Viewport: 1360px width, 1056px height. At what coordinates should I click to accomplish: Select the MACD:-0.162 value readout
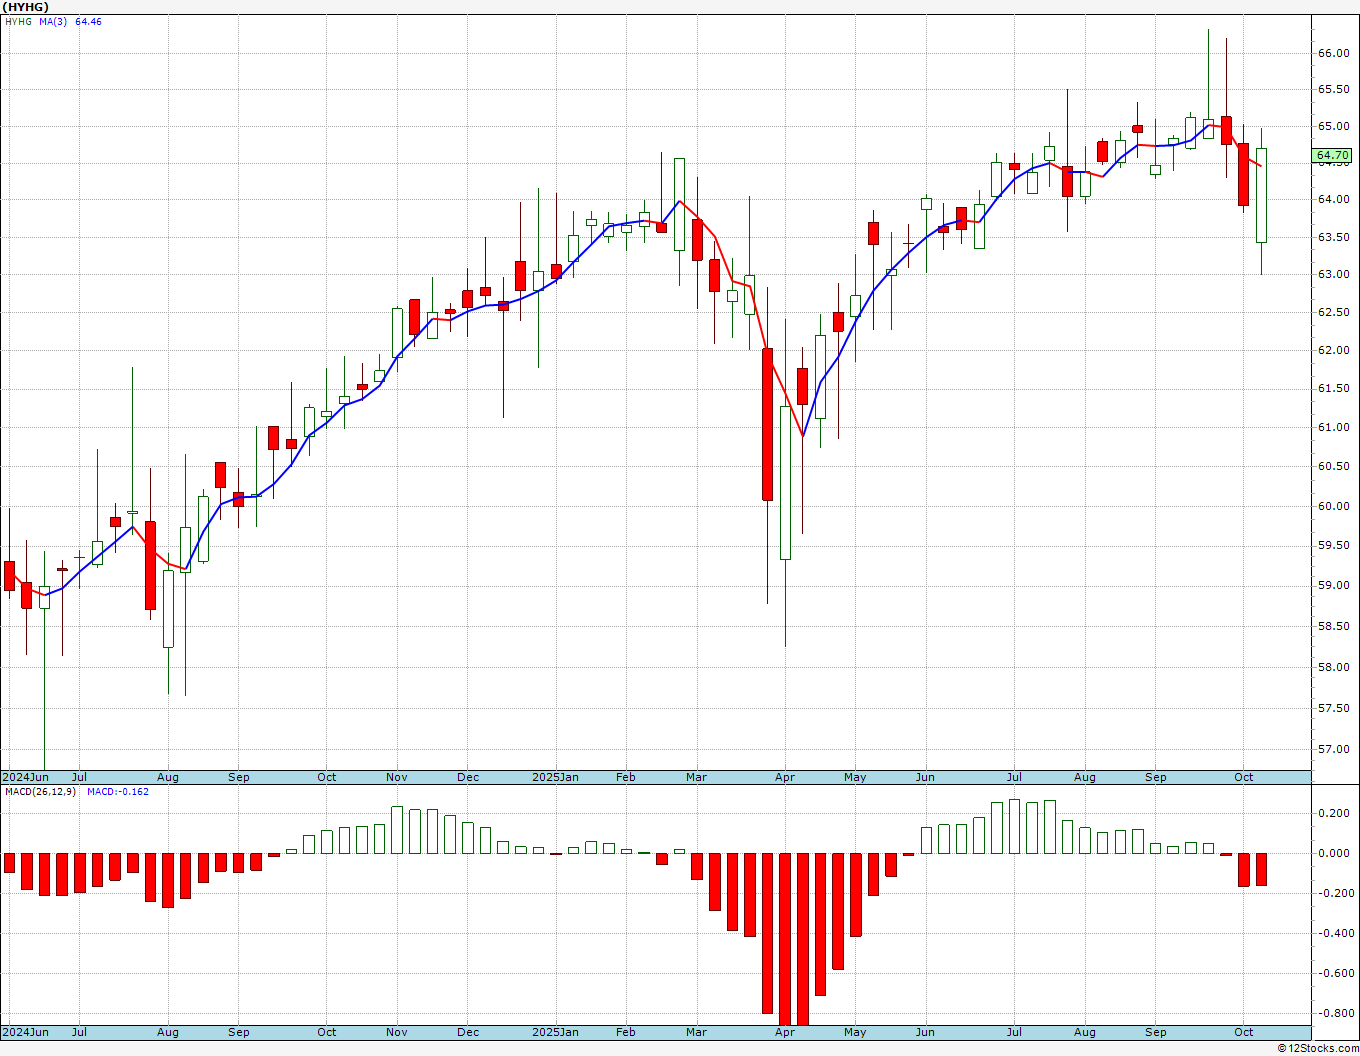117,792
